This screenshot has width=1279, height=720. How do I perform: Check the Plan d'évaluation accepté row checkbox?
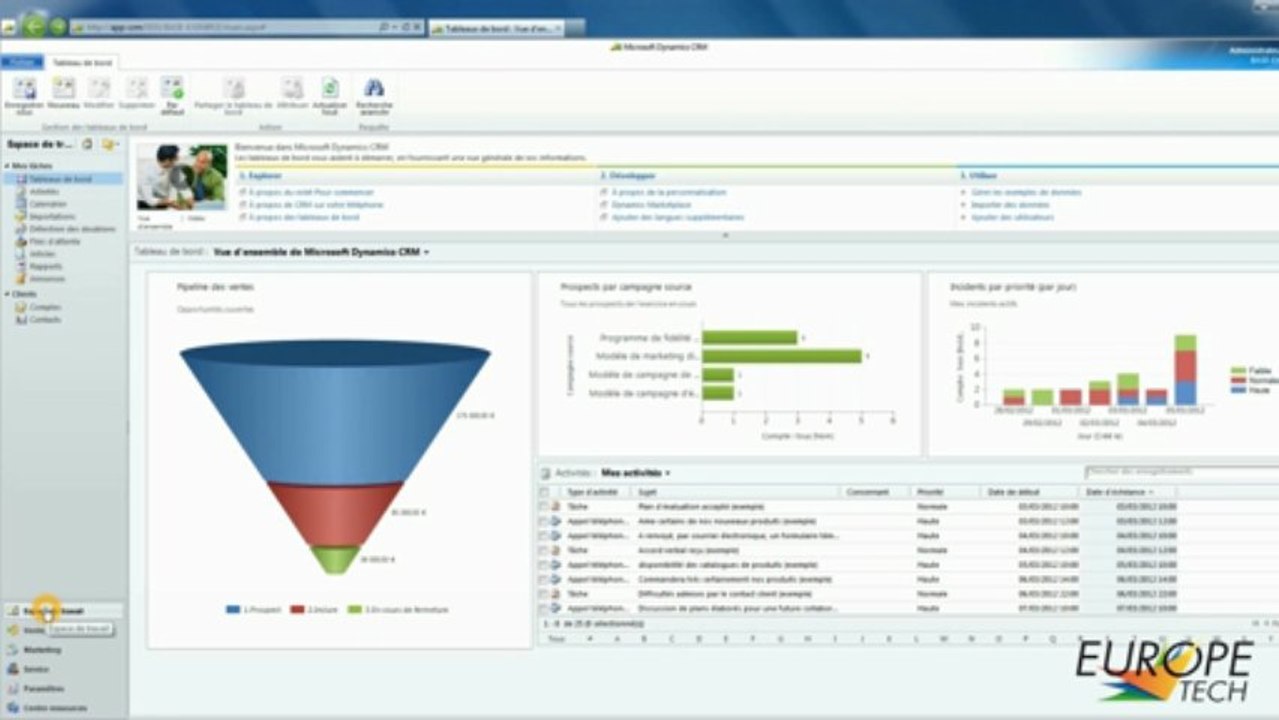544,507
